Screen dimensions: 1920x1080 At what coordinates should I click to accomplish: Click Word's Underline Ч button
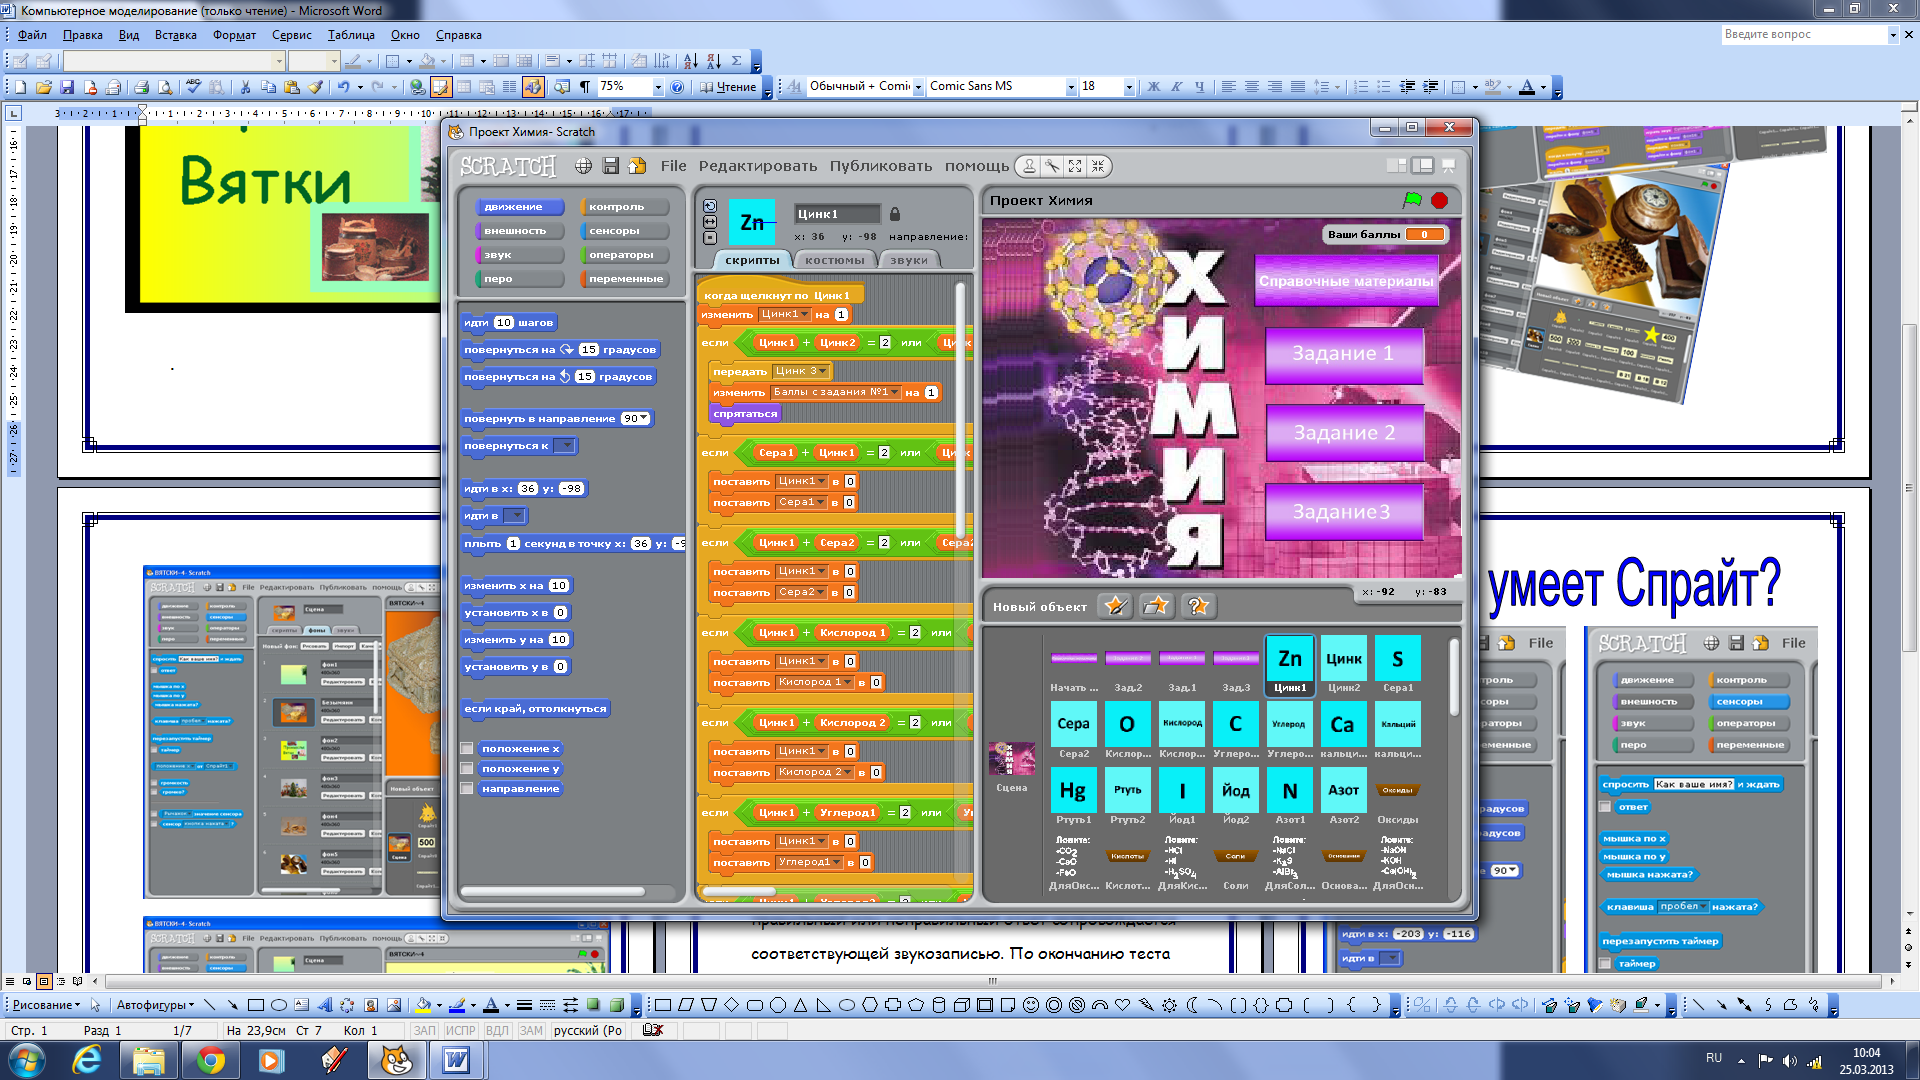pyautogui.click(x=1199, y=87)
